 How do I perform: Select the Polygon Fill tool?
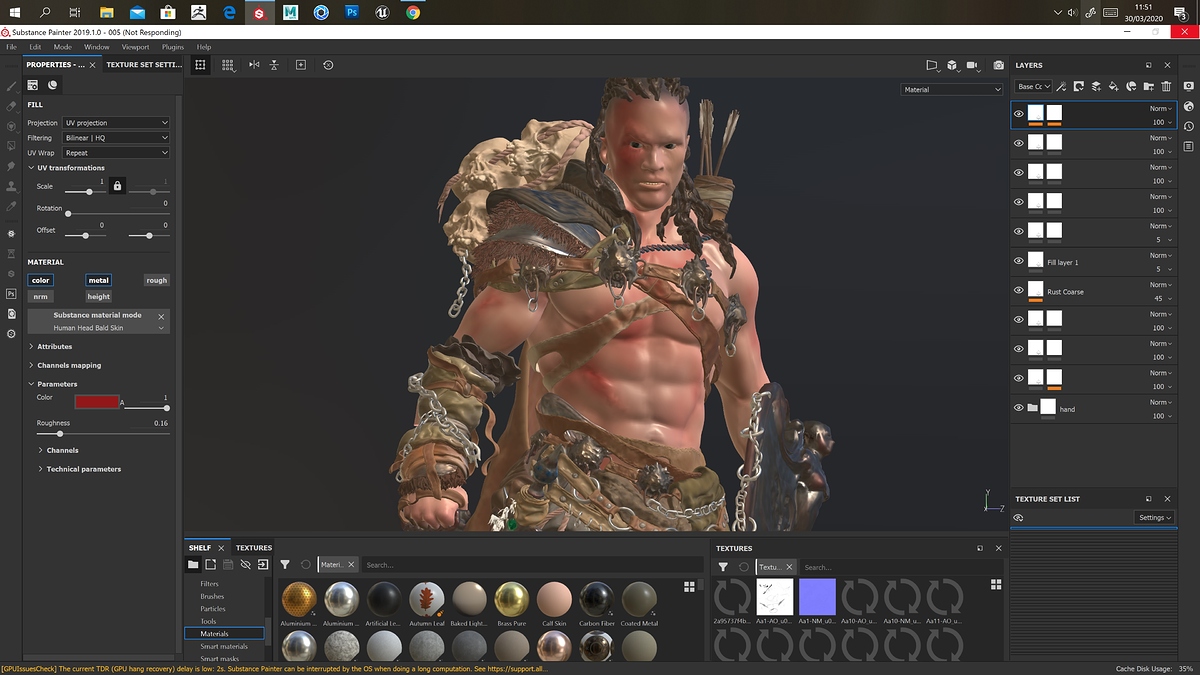coord(11,147)
